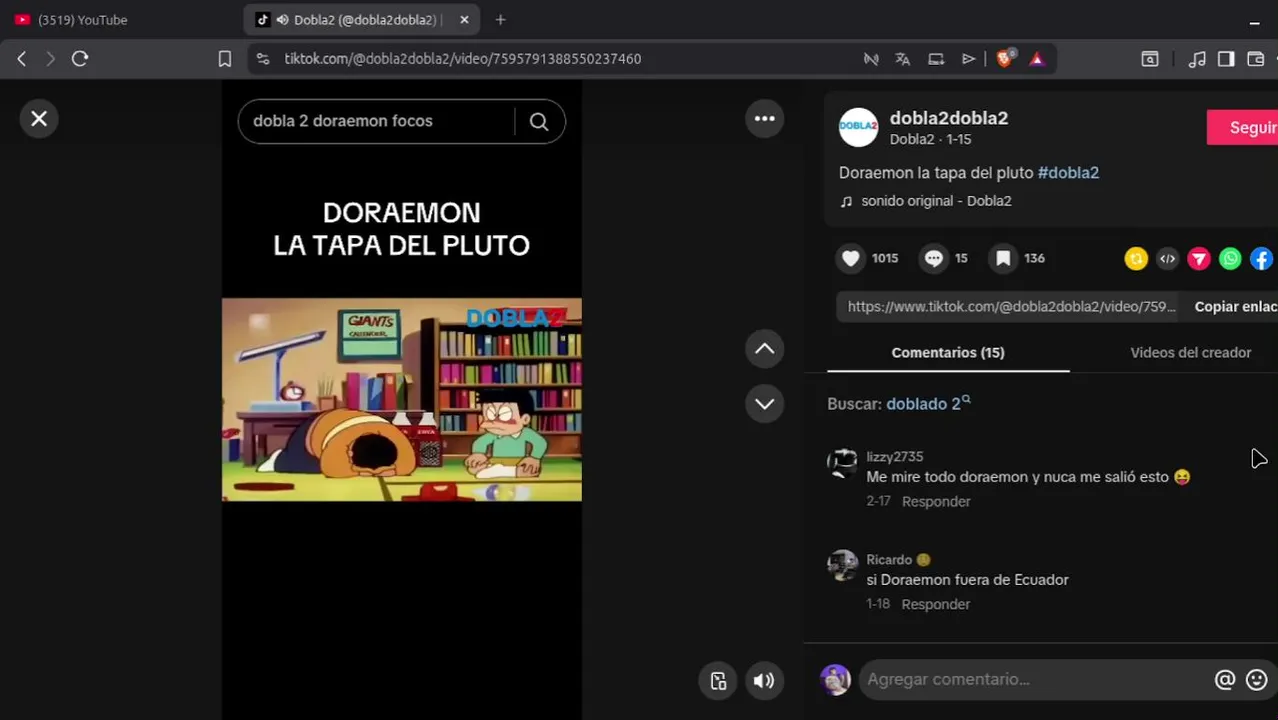Click the tab search icon in toolbar

pos(1150,59)
